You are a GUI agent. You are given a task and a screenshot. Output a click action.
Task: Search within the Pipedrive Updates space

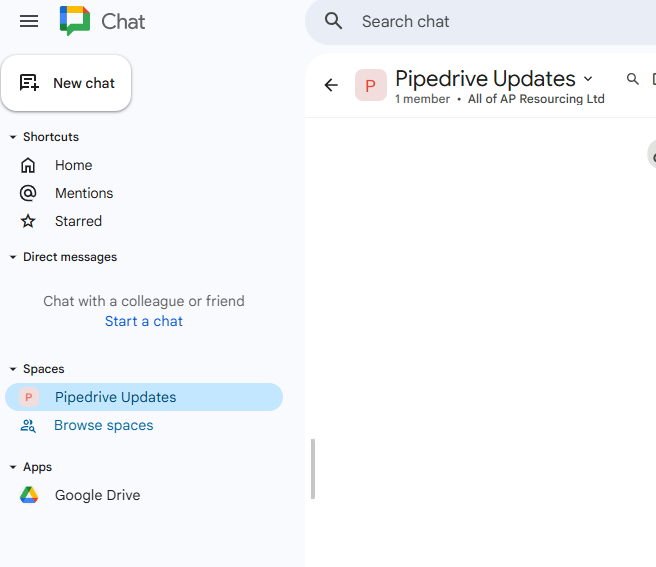tap(632, 79)
